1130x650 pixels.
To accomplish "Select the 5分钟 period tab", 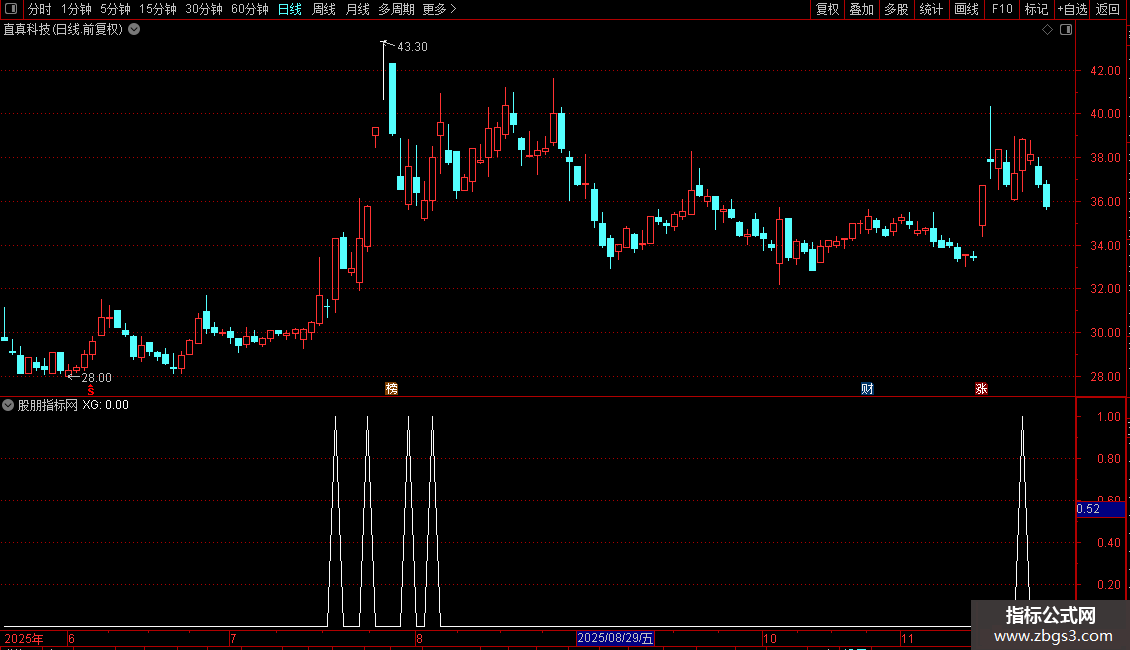I will click(x=115, y=9).
